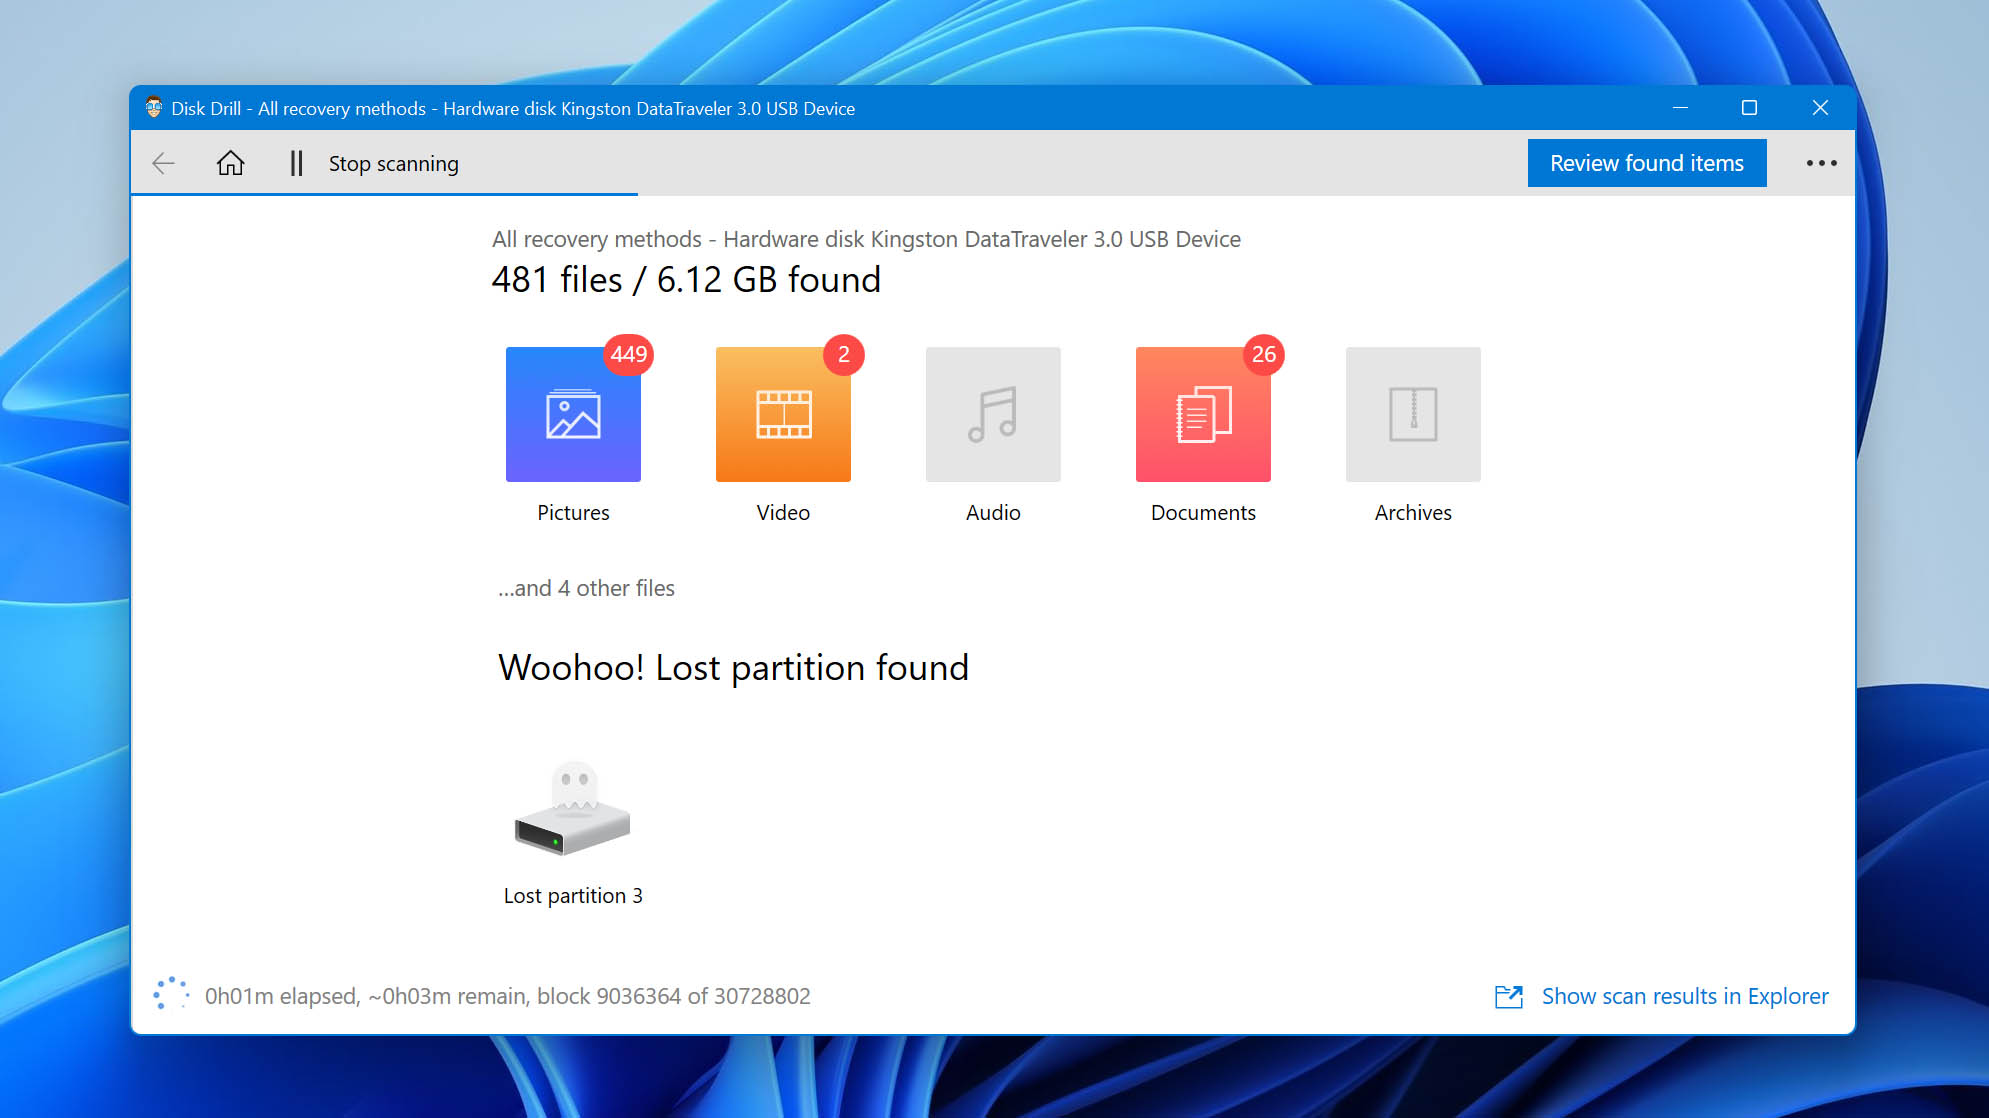Click Review found items button
This screenshot has width=1989, height=1118.
coord(1646,163)
